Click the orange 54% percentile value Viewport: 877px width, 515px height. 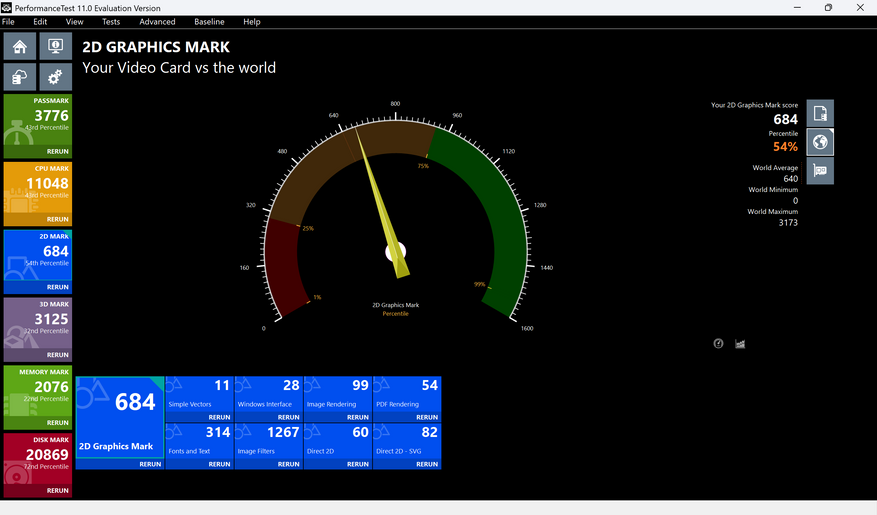coord(785,147)
